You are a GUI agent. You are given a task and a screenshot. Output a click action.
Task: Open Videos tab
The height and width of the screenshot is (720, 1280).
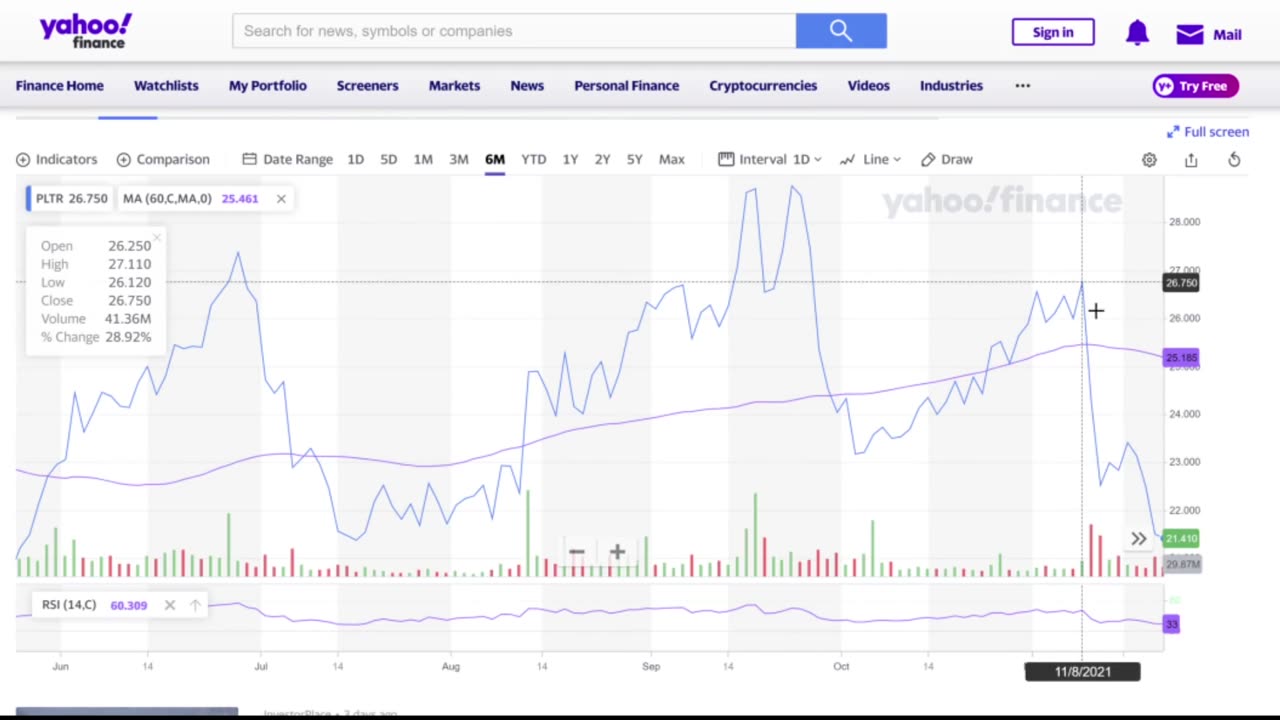click(869, 86)
